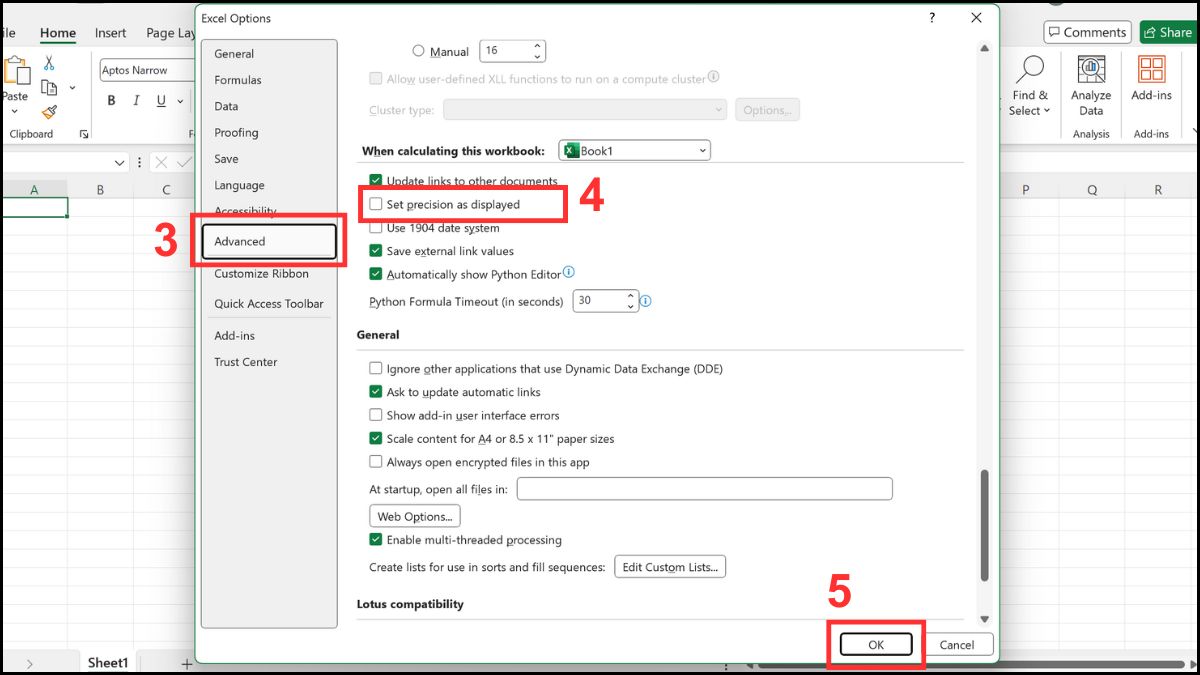Switch to the Insert ribbon tab
Viewport: 1200px width, 675px height.
tap(110, 32)
